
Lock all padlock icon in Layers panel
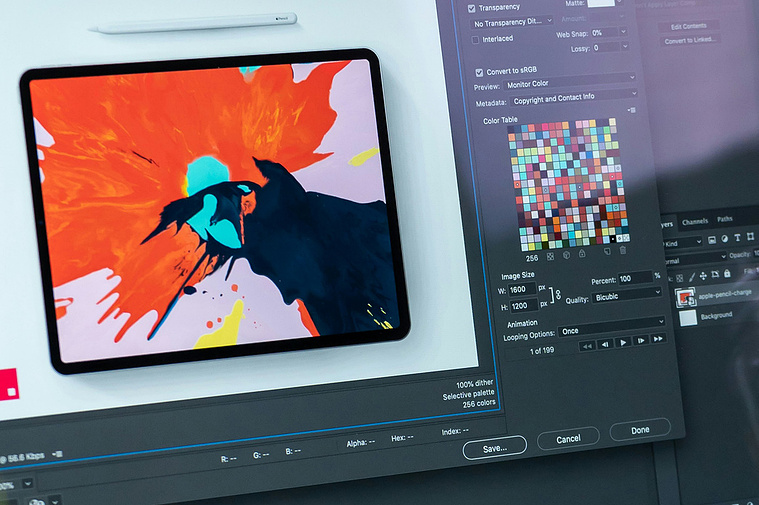coord(727,273)
